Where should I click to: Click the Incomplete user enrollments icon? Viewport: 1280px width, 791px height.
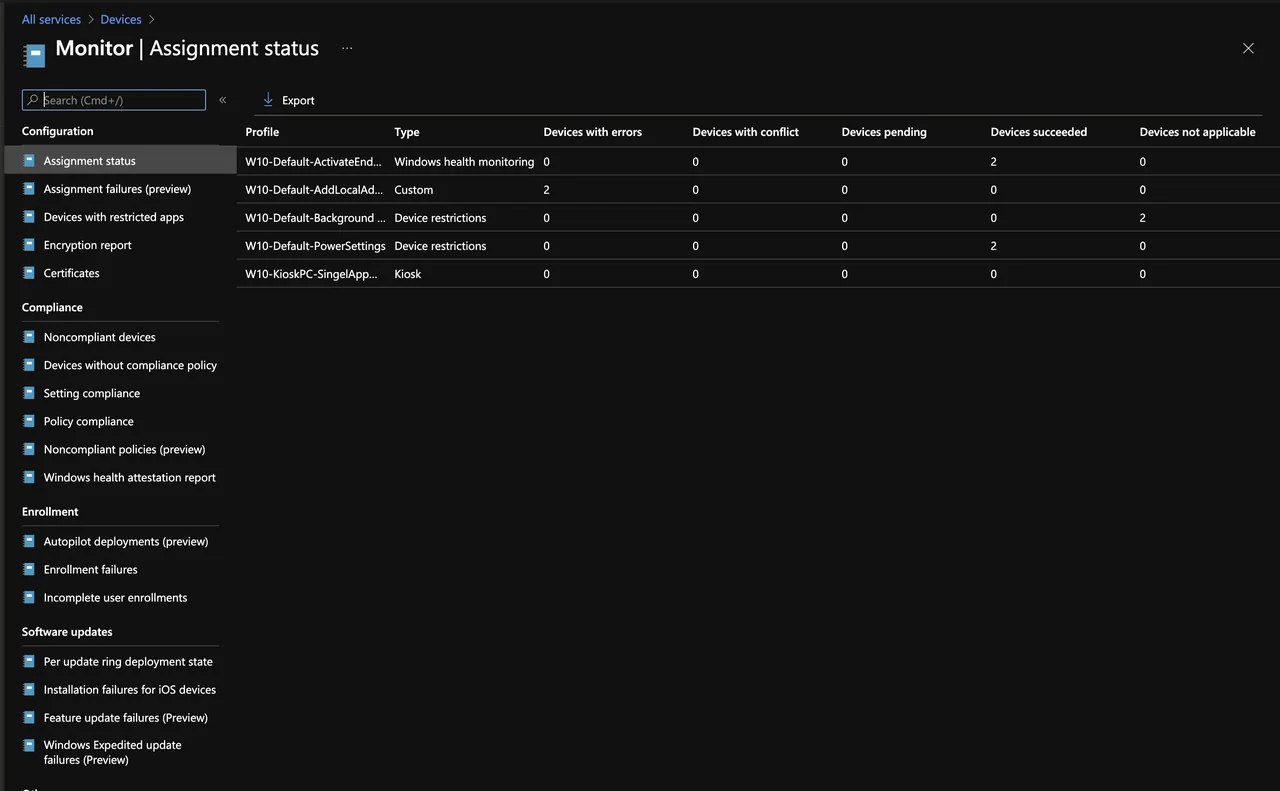[x=29, y=597]
